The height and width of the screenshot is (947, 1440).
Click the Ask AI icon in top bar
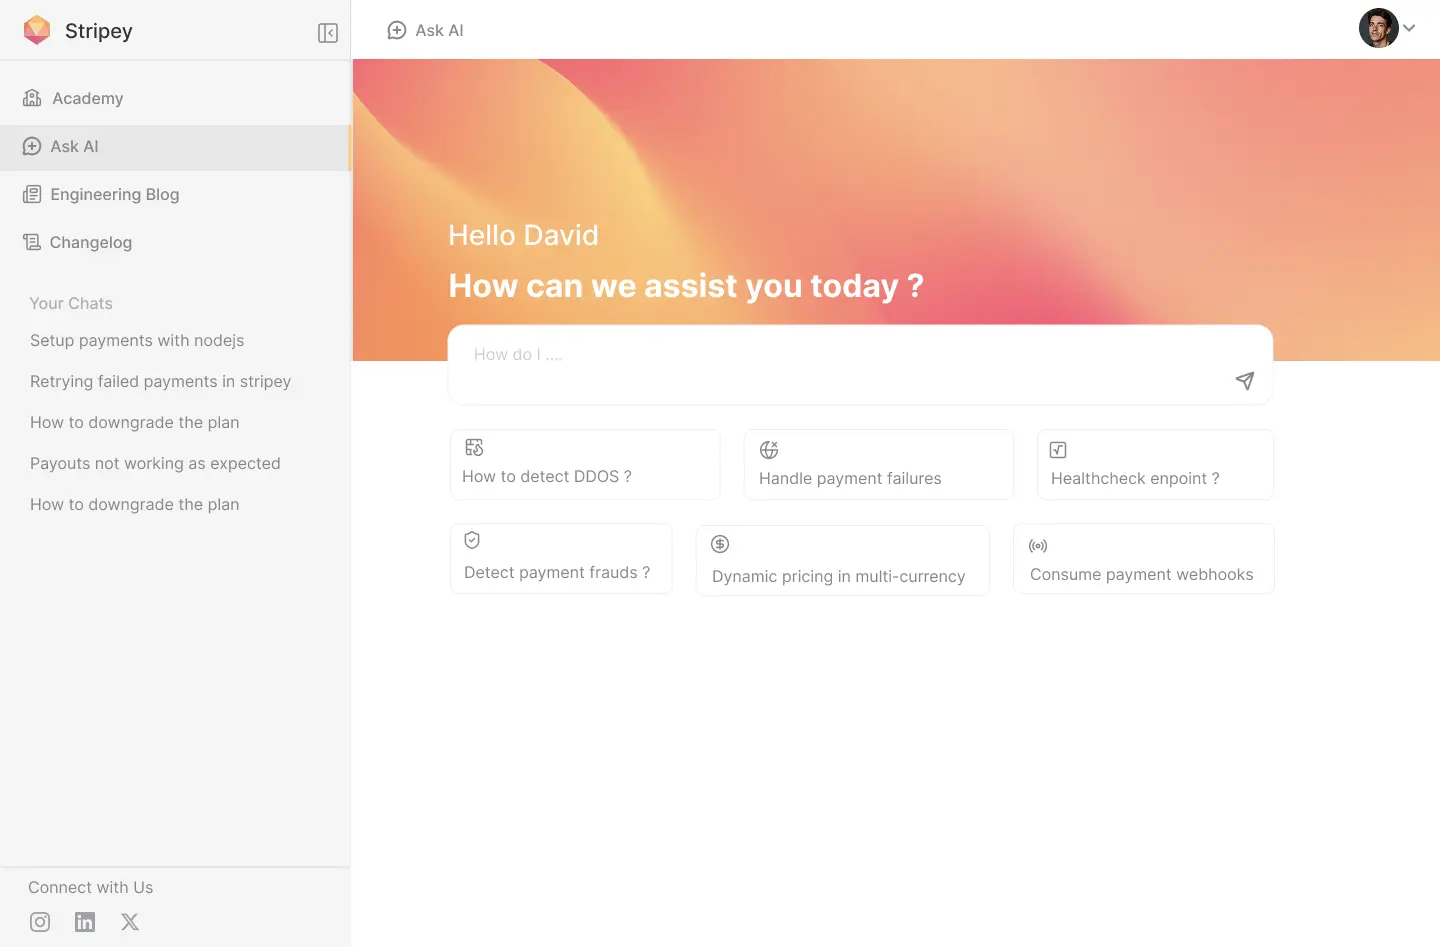(x=397, y=30)
